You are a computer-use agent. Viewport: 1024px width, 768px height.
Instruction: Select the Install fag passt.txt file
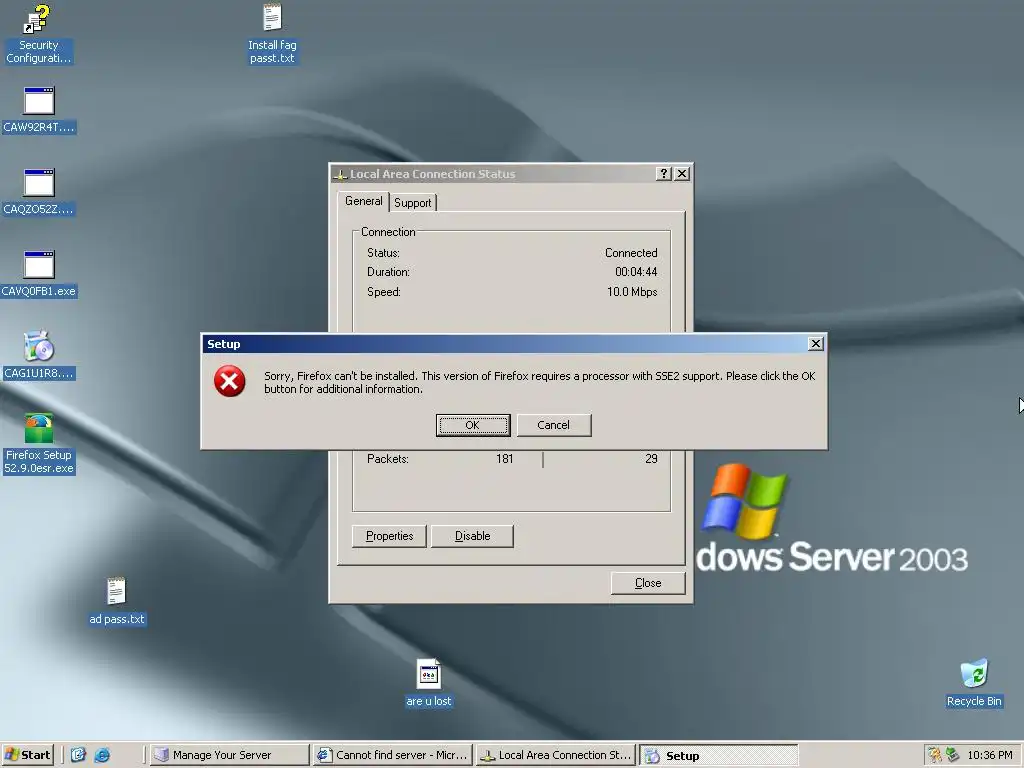[272, 34]
